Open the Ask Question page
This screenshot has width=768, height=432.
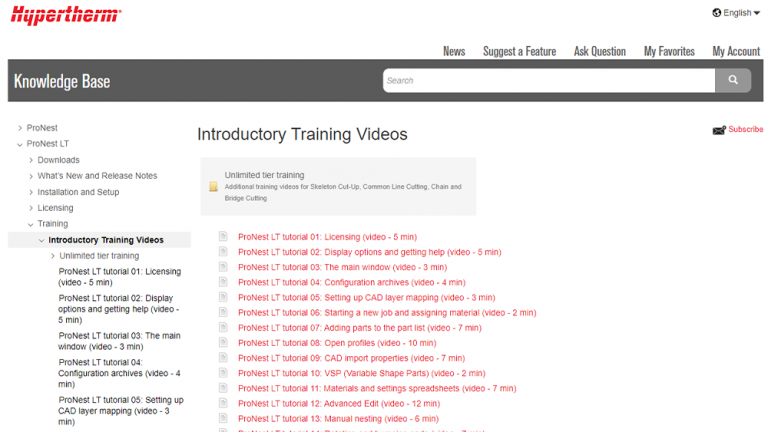[x=599, y=51]
